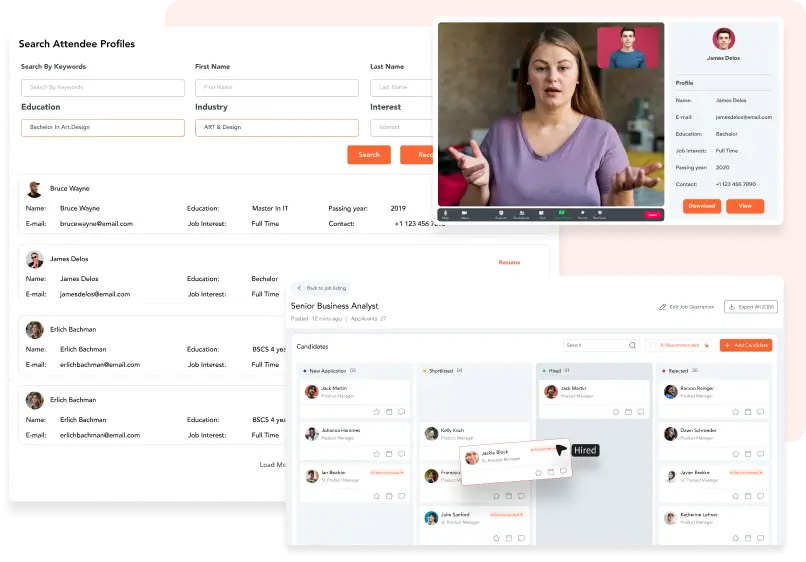
Task: Click the Search By Keywords input field
Action: coord(103,87)
